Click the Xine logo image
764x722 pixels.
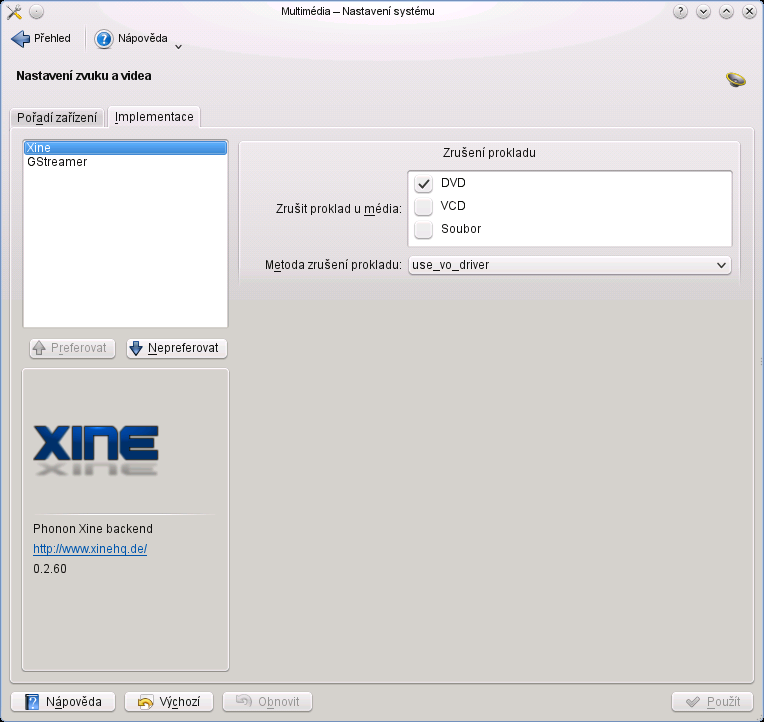[96, 449]
